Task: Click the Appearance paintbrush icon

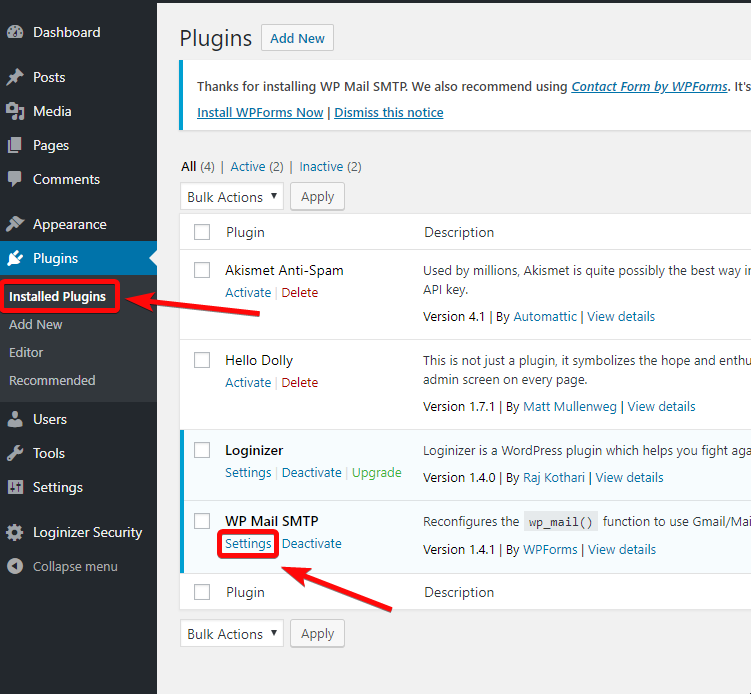Action: (x=15, y=224)
